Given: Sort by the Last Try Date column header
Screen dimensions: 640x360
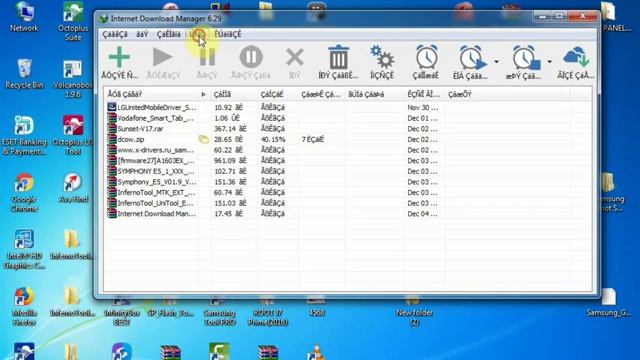Looking at the screenshot, I should [424, 94].
